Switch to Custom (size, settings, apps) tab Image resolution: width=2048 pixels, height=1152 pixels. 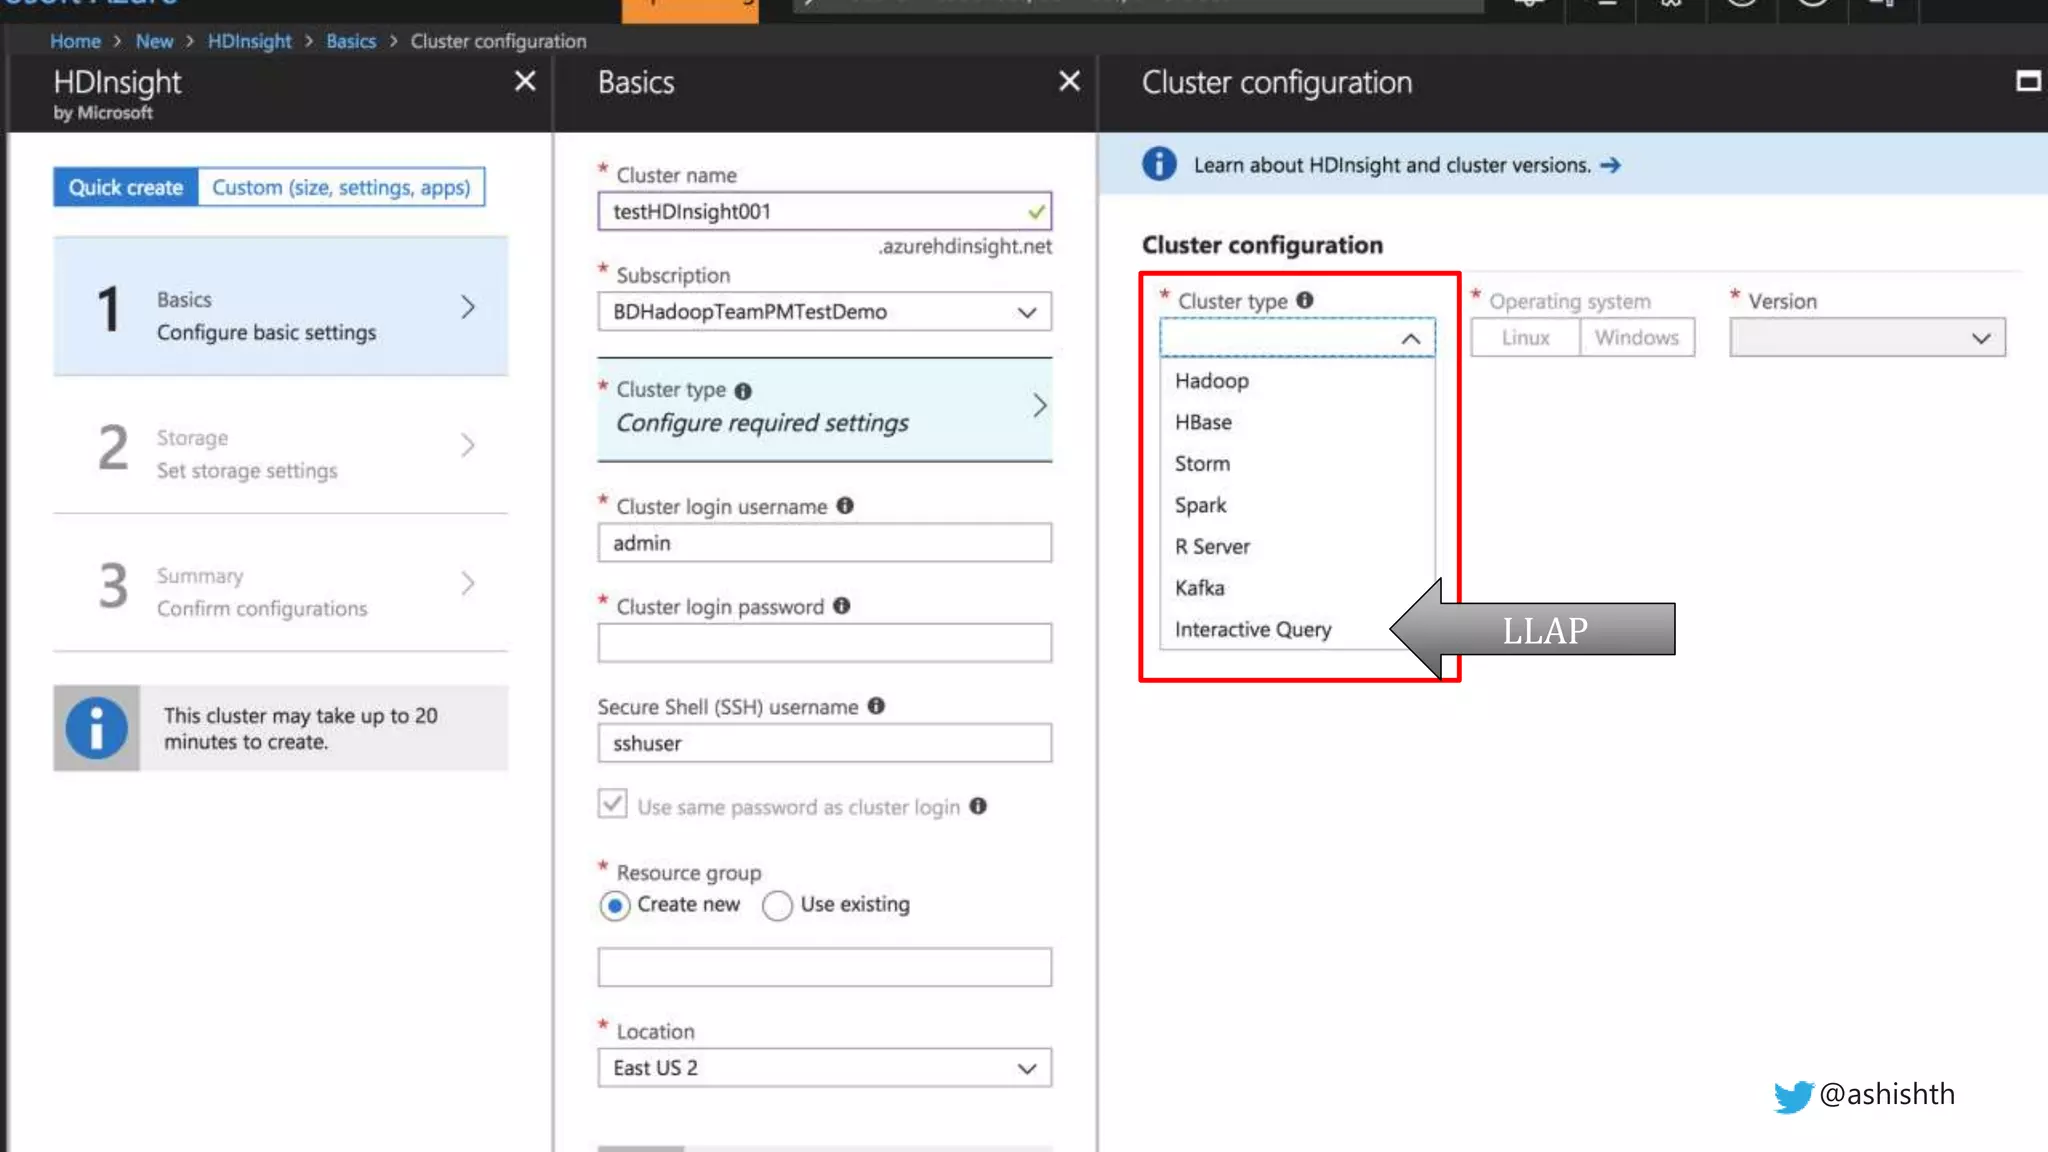tap(341, 188)
